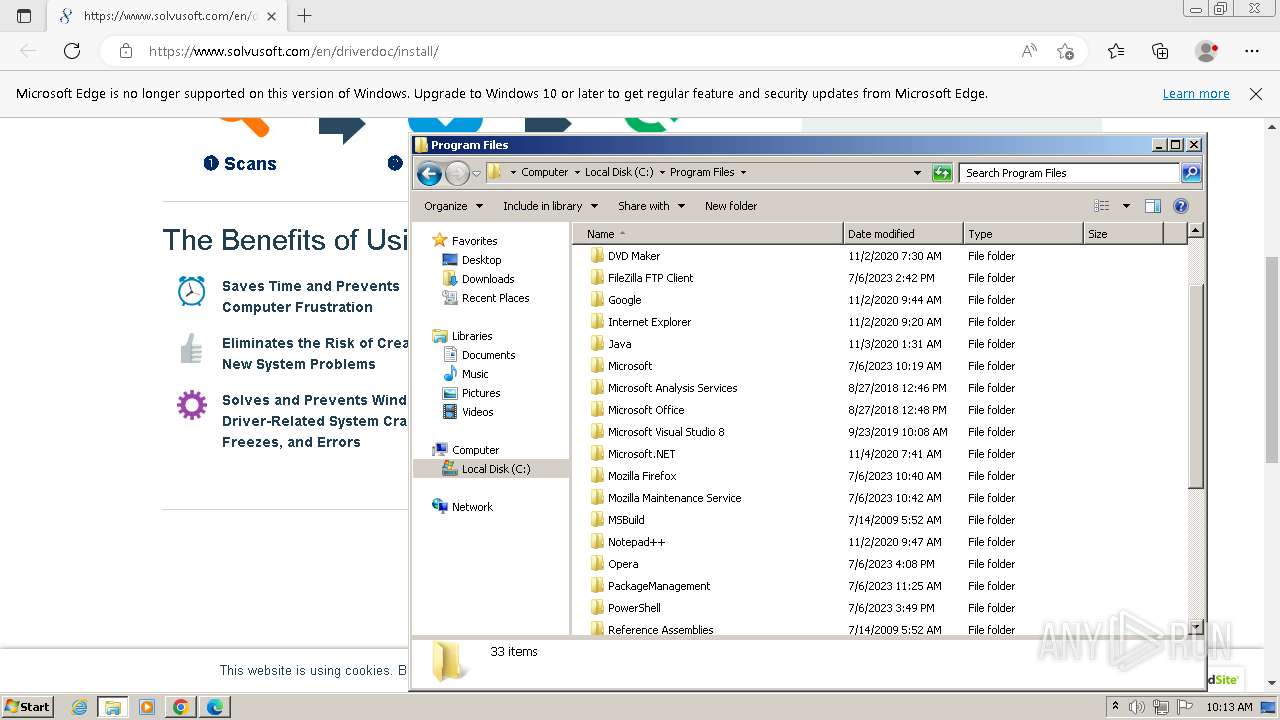Open Edge settings and more menu

coord(1252,51)
